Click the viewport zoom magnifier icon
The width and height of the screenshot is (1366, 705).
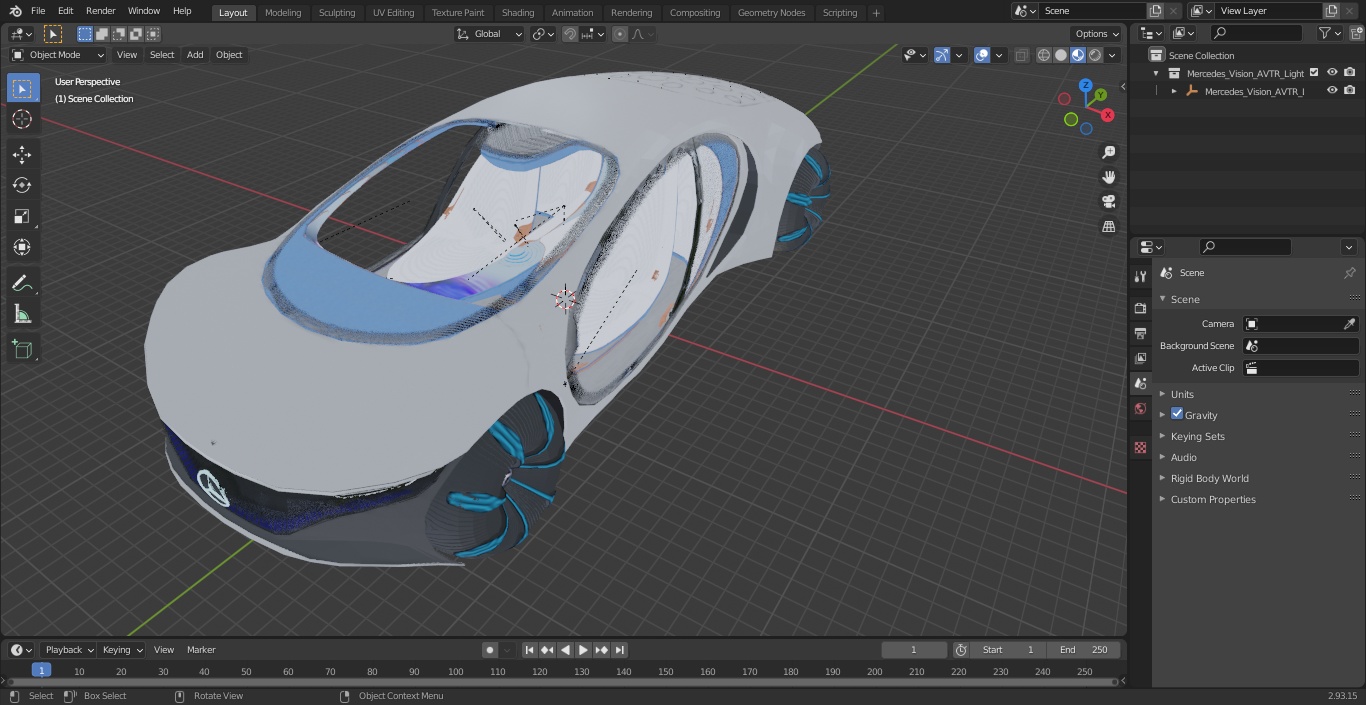[1108, 152]
